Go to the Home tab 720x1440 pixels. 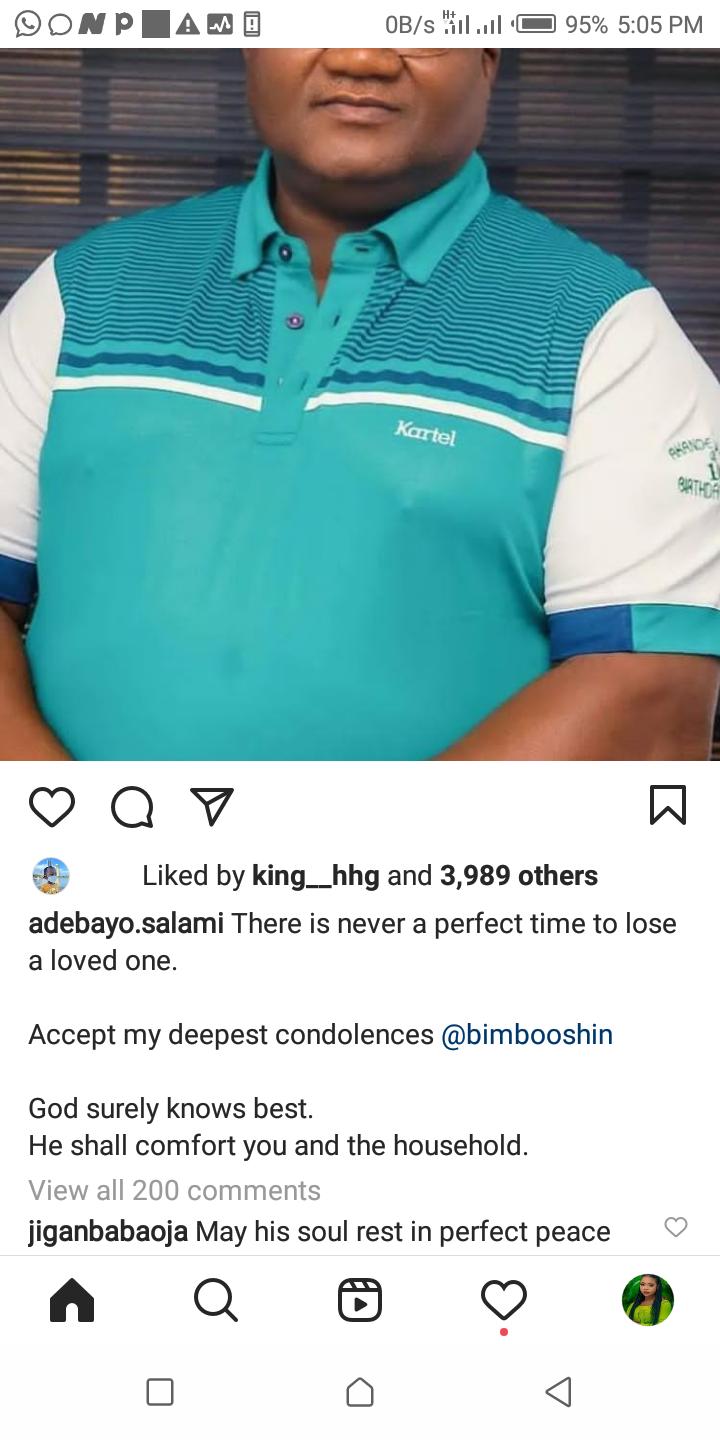(x=72, y=1301)
